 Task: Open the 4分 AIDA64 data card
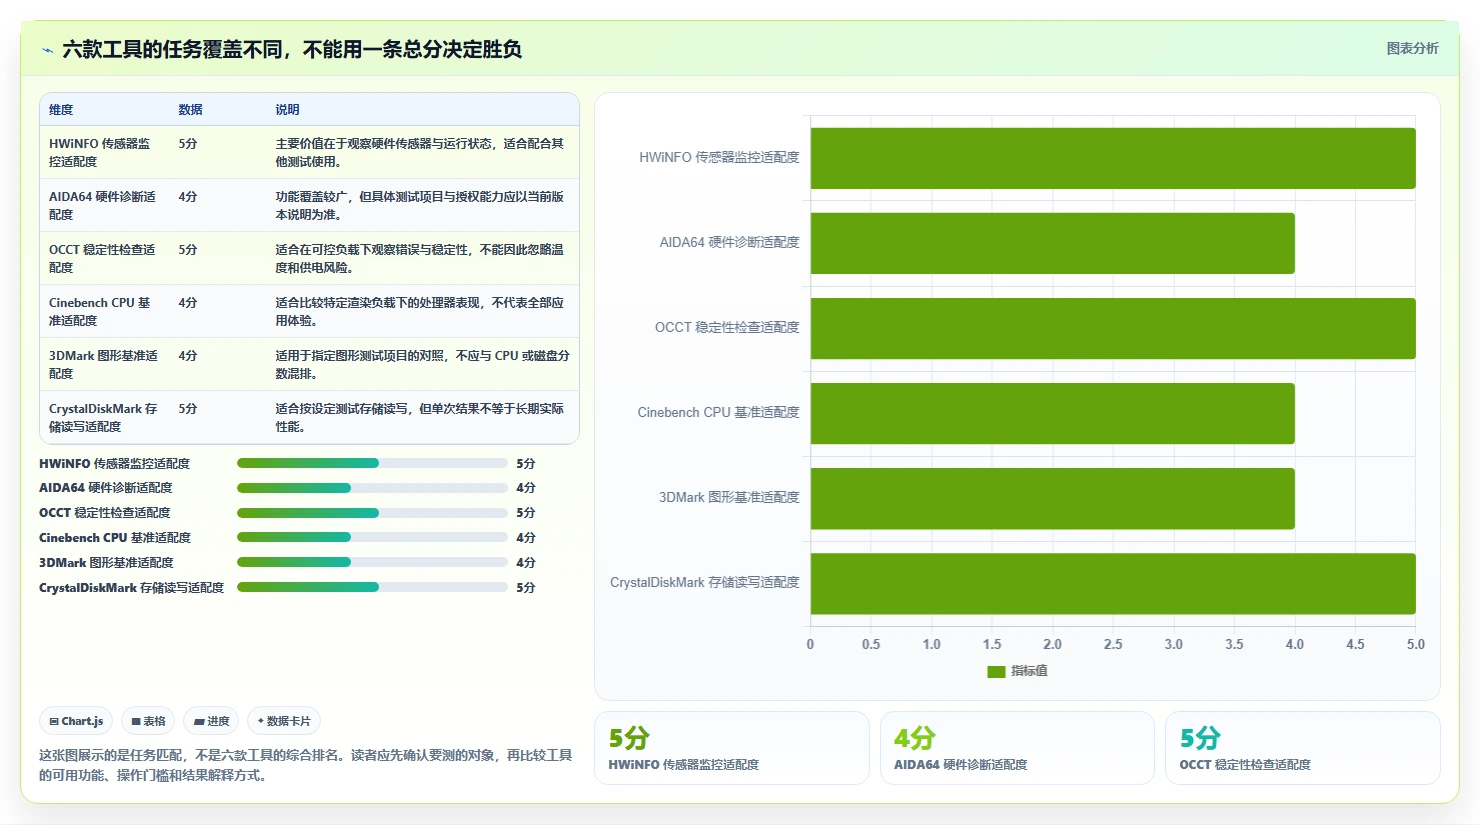coord(1017,748)
